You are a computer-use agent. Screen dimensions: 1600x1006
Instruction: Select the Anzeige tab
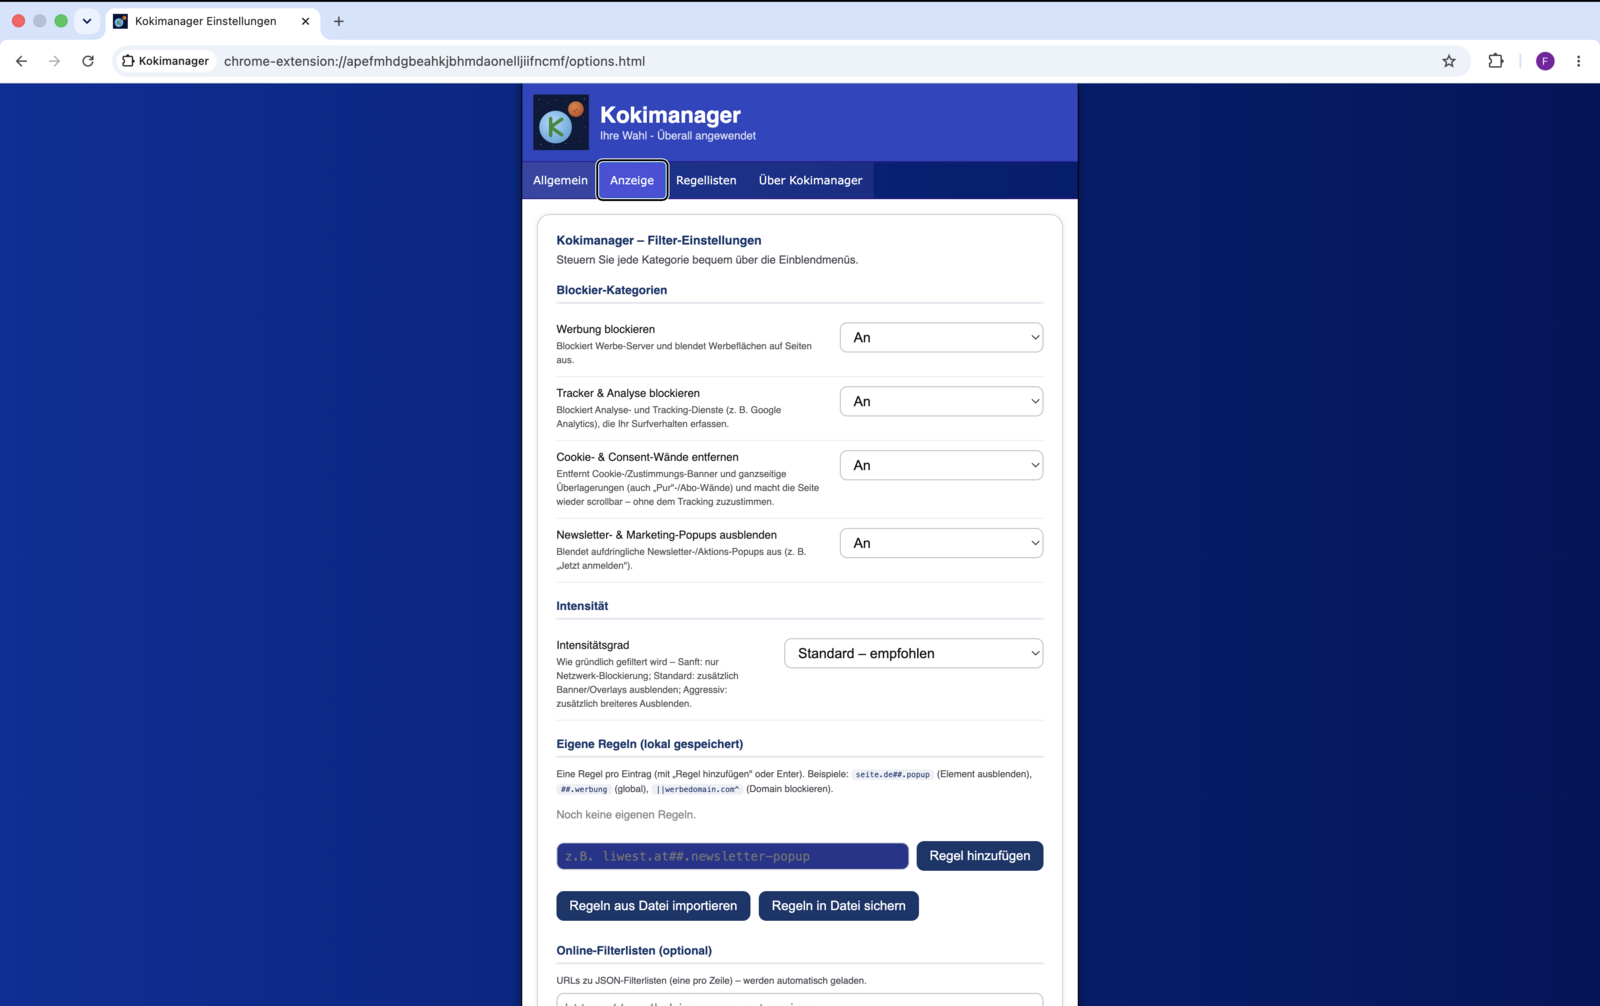(632, 180)
